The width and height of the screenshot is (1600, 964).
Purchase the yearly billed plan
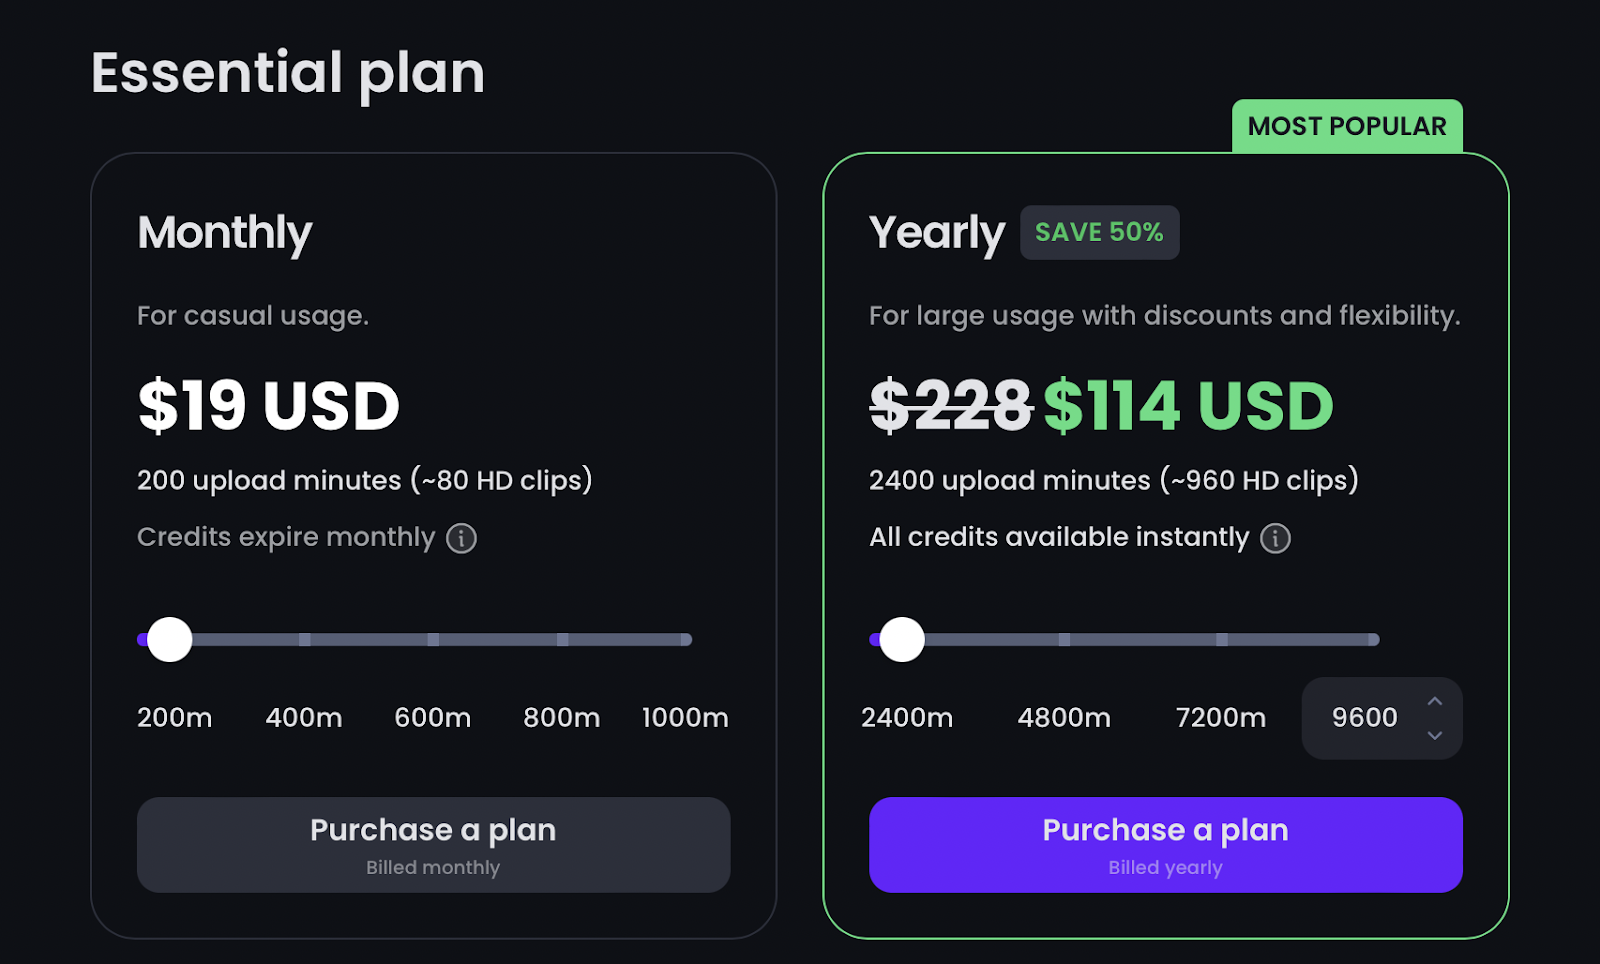pos(1165,845)
